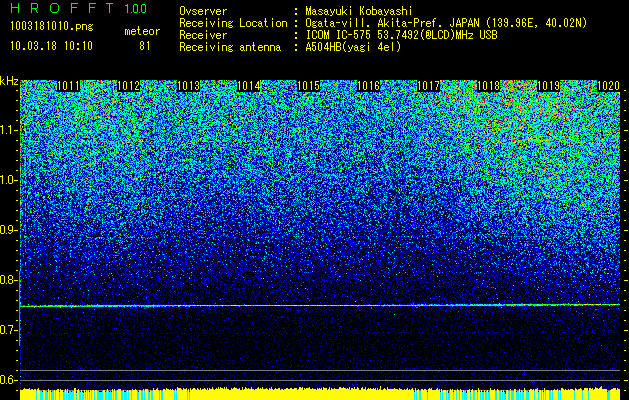629x400 pixels.
Task: Click time marker 1017
Action: point(428,86)
